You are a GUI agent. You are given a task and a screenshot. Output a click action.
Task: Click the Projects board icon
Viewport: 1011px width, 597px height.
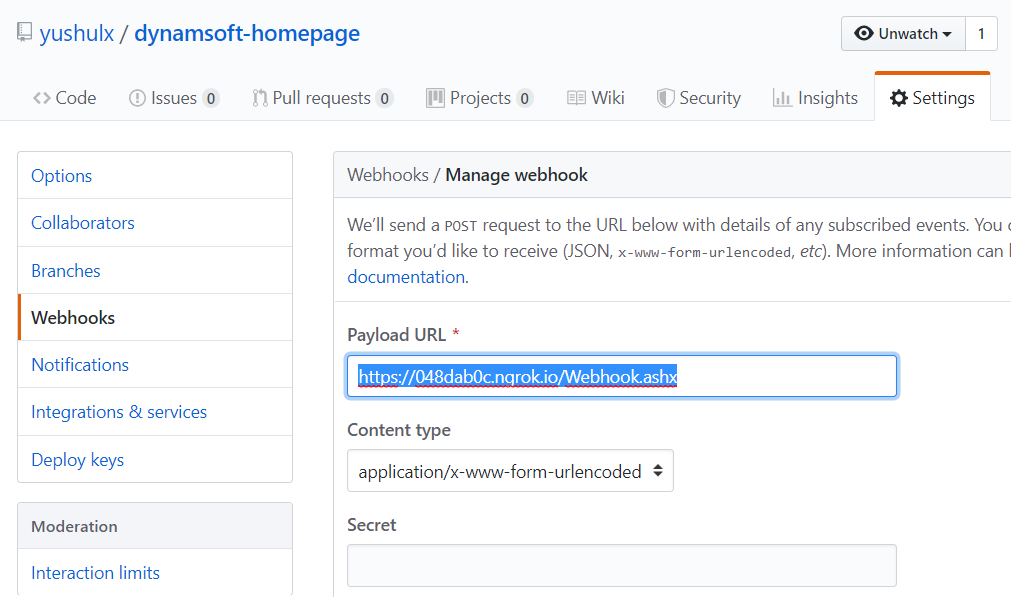point(435,98)
